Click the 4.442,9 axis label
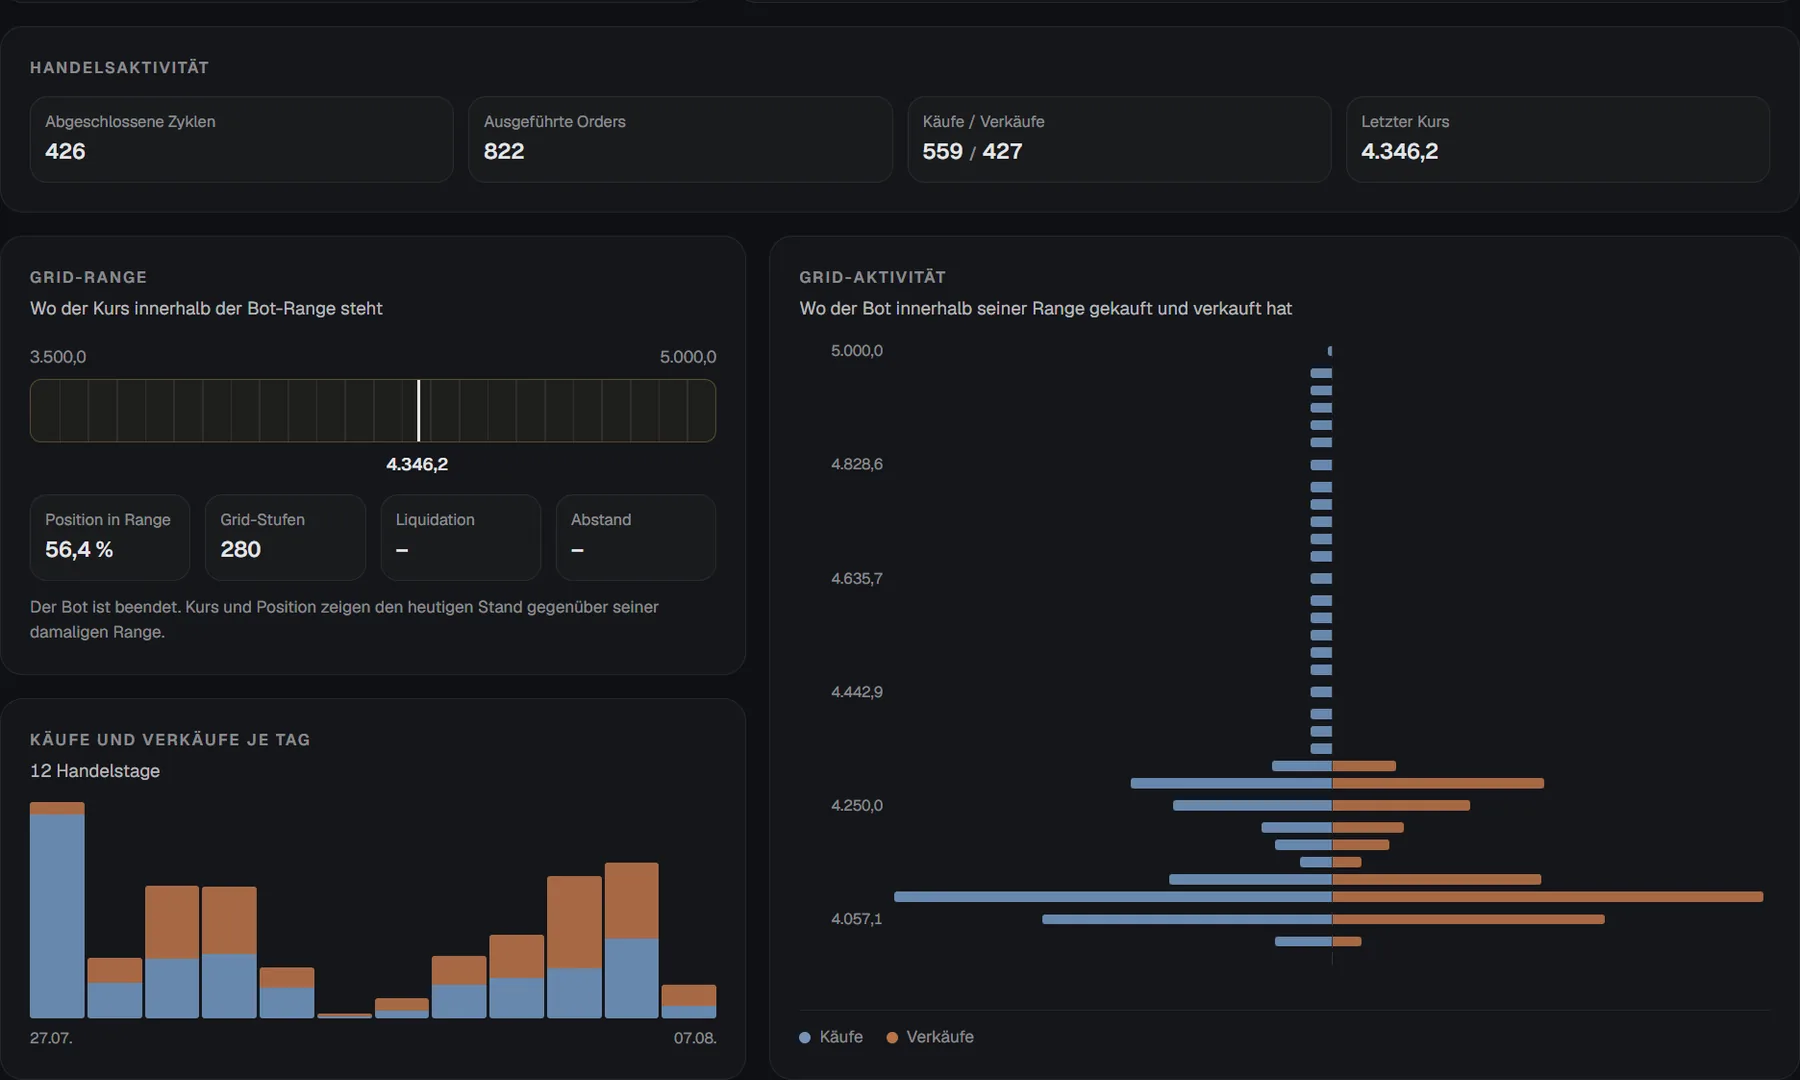This screenshot has height=1080, width=1800. [857, 692]
